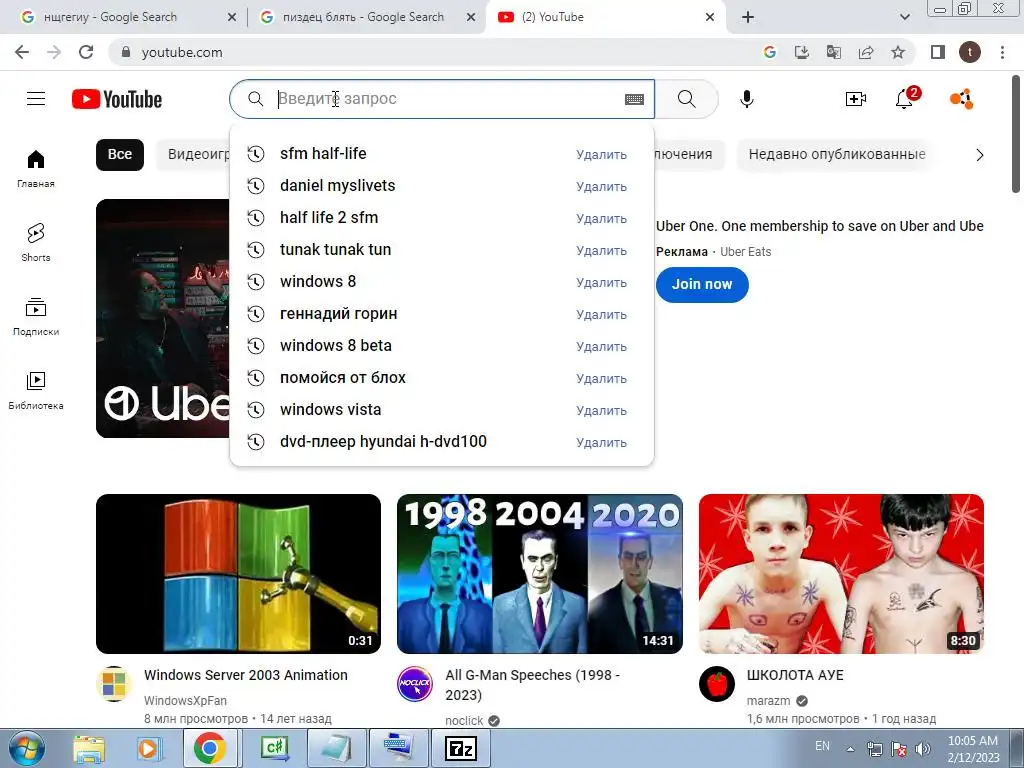Viewport: 1024px width, 768px height.
Task: Switch to 'нщгегиу - Google Search' tab
Action: tap(122, 17)
